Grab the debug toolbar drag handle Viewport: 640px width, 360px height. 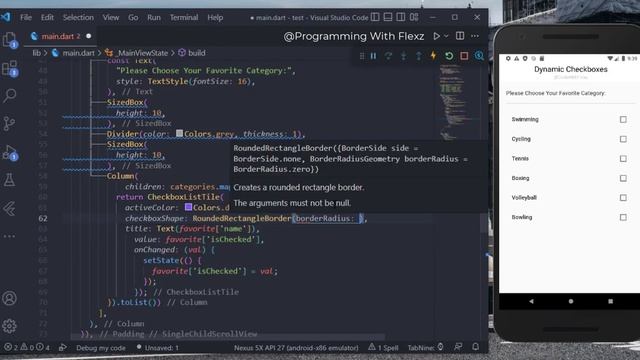click(362, 56)
